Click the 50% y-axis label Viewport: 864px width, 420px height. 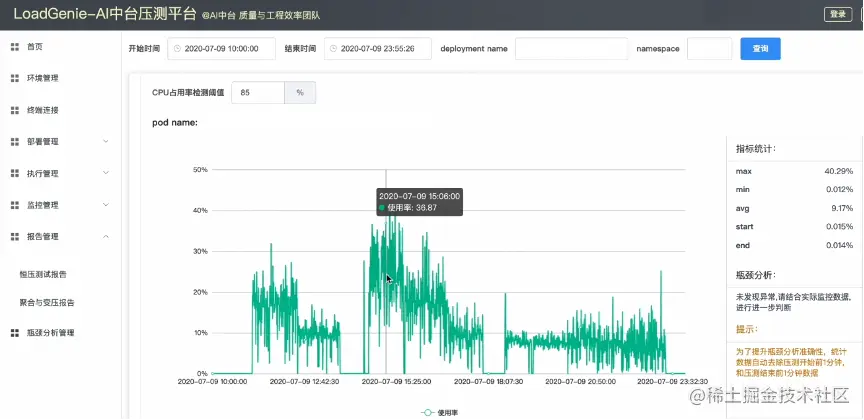199,170
